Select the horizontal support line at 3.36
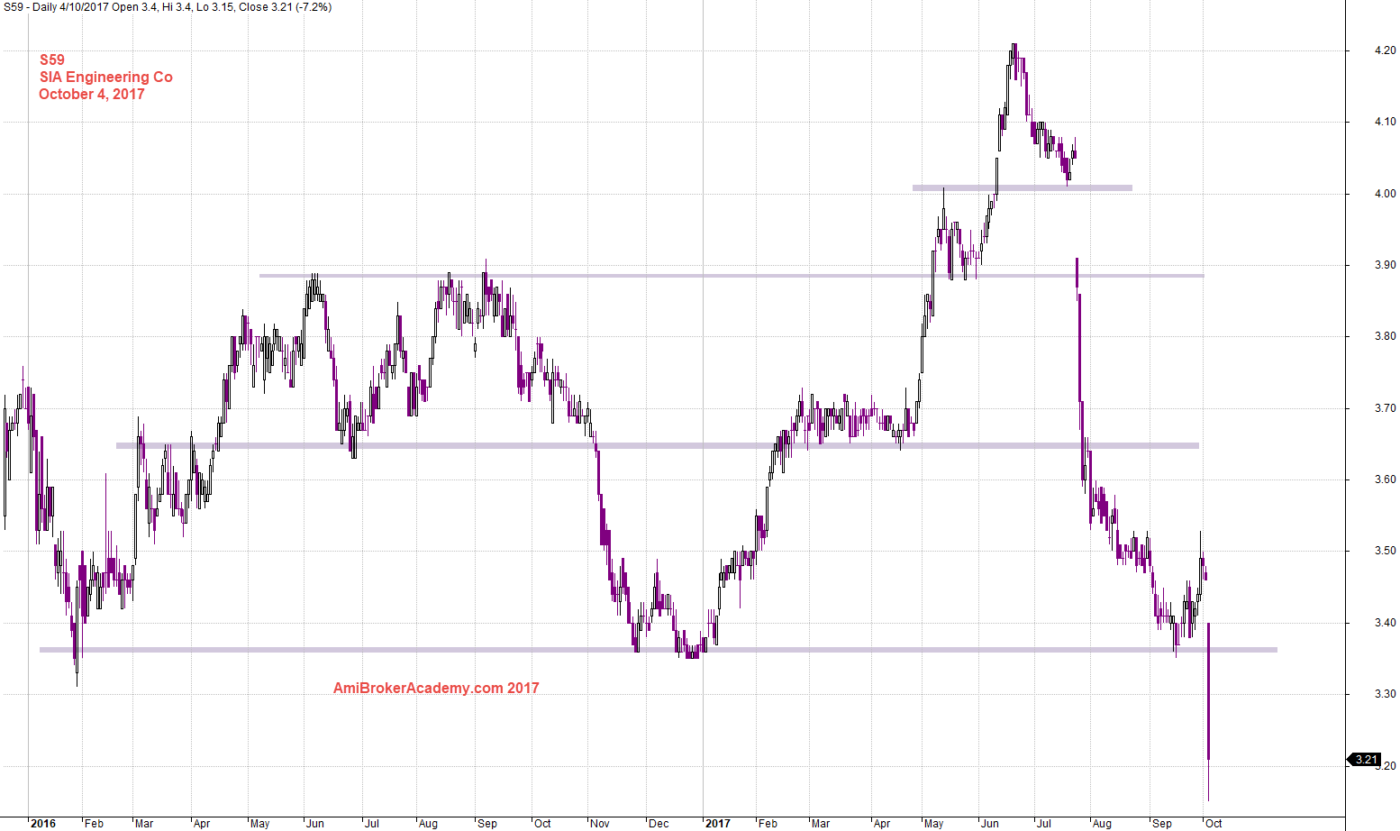 pyautogui.click(x=658, y=650)
